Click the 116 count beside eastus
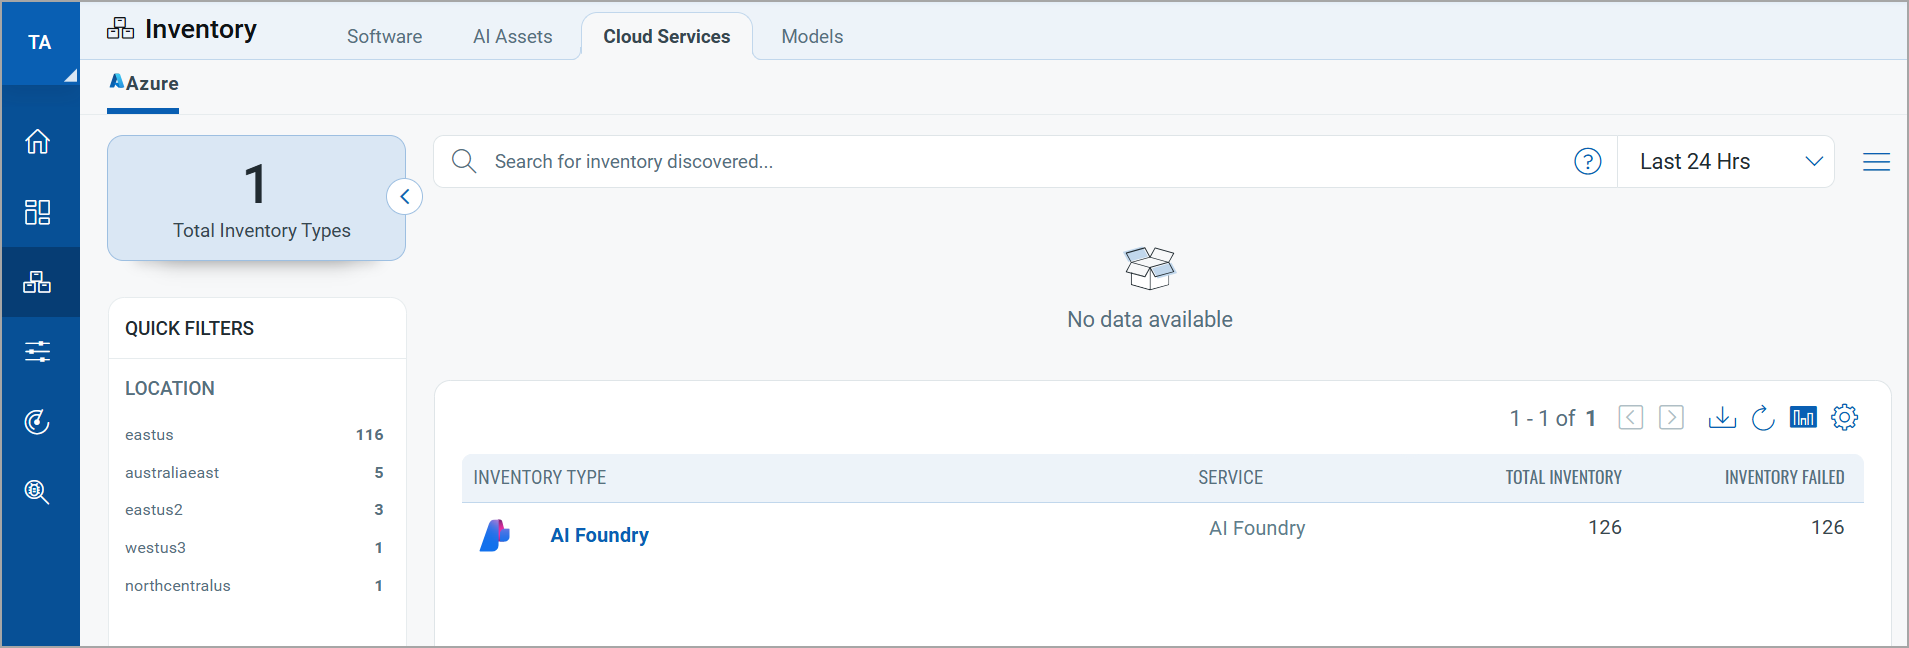1909x648 pixels. tap(369, 435)
